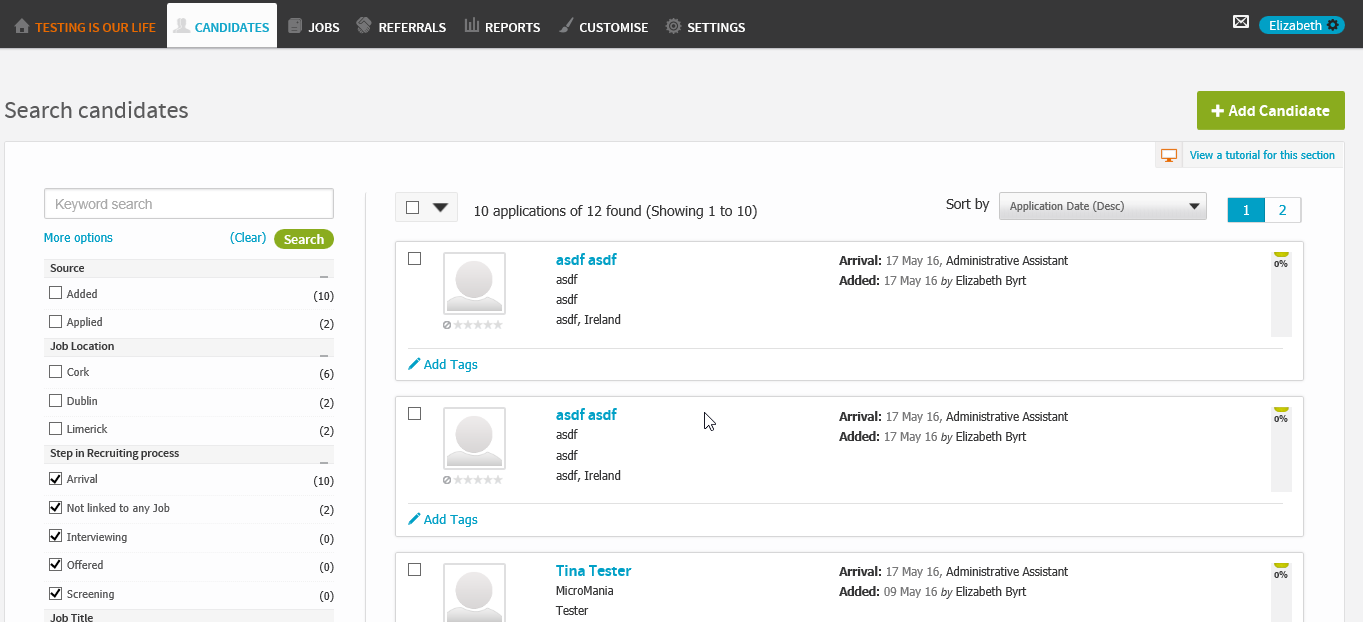Image resolution: width=1363 pixels, height=622 pixels.
Task: Click the tutorial monitor icon
Action: pos(1168,155)
